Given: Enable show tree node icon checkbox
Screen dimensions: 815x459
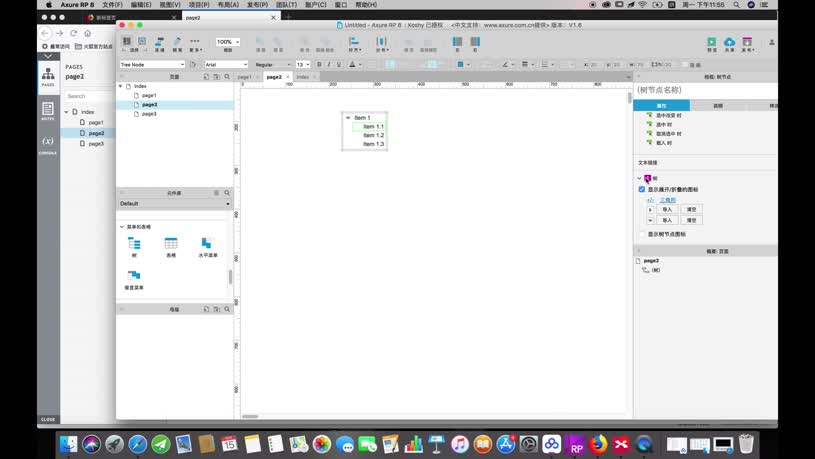Looking at the screenshot, I should [x=642, y=234].
